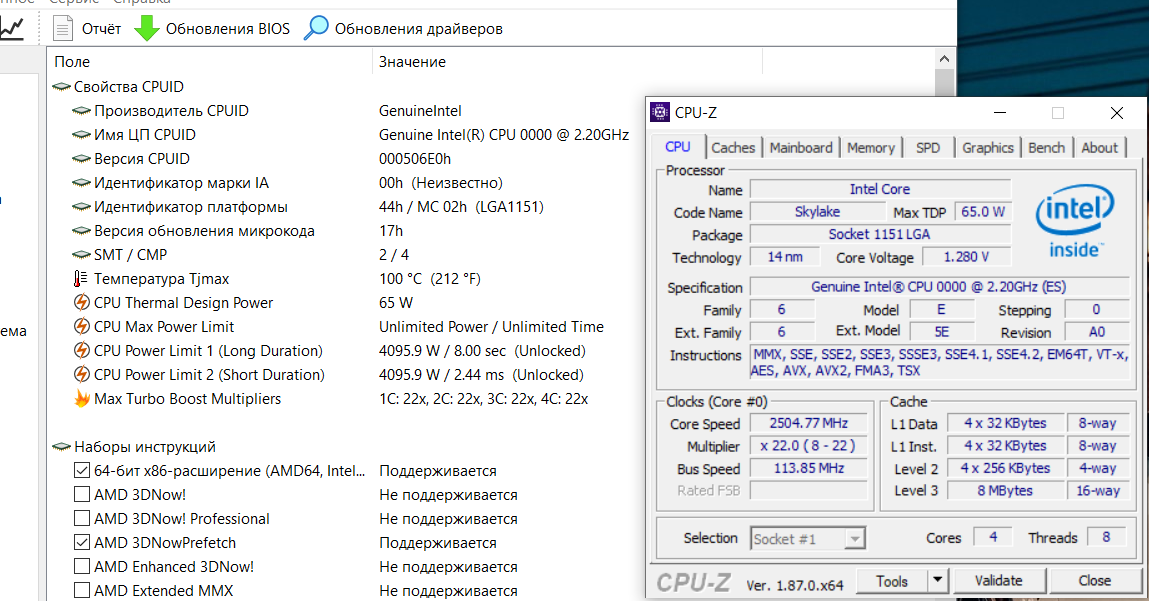Viewport: 1149px width, 601px height.
Task: Click the Close button in CPU-Z
Action: (x=1094, y=580)
